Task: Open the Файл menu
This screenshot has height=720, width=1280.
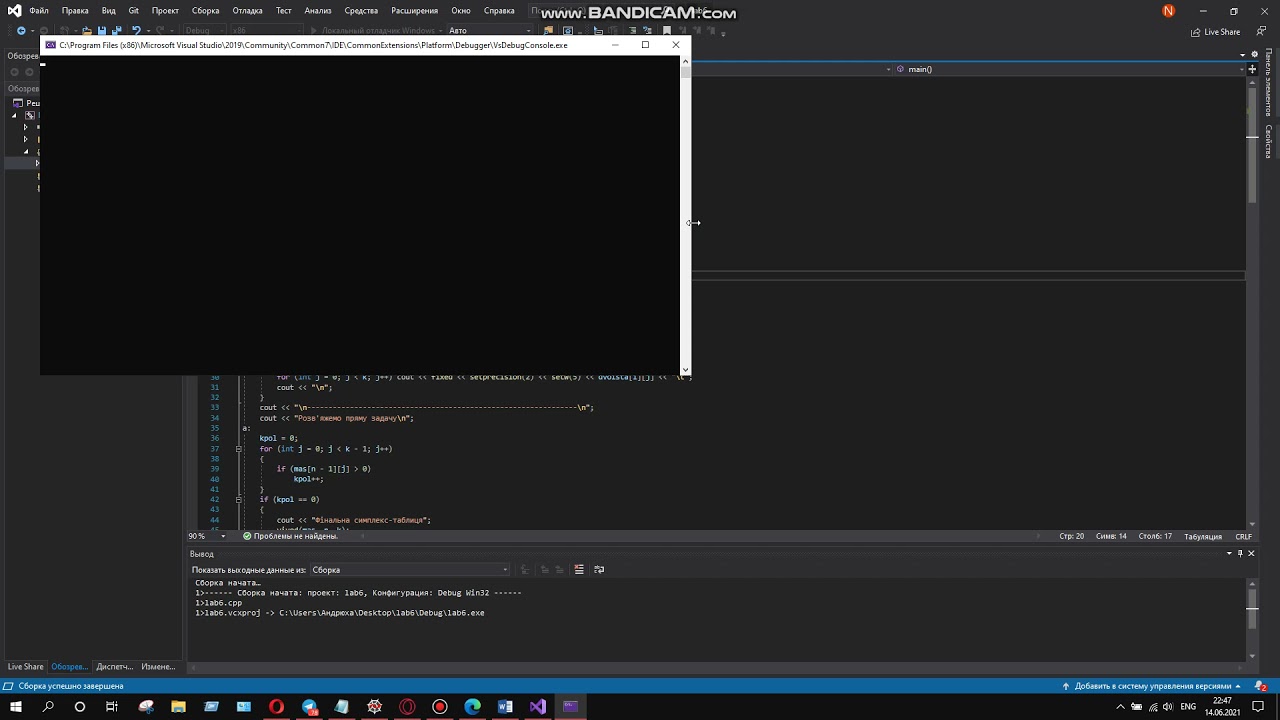Action: coord(39,11)
